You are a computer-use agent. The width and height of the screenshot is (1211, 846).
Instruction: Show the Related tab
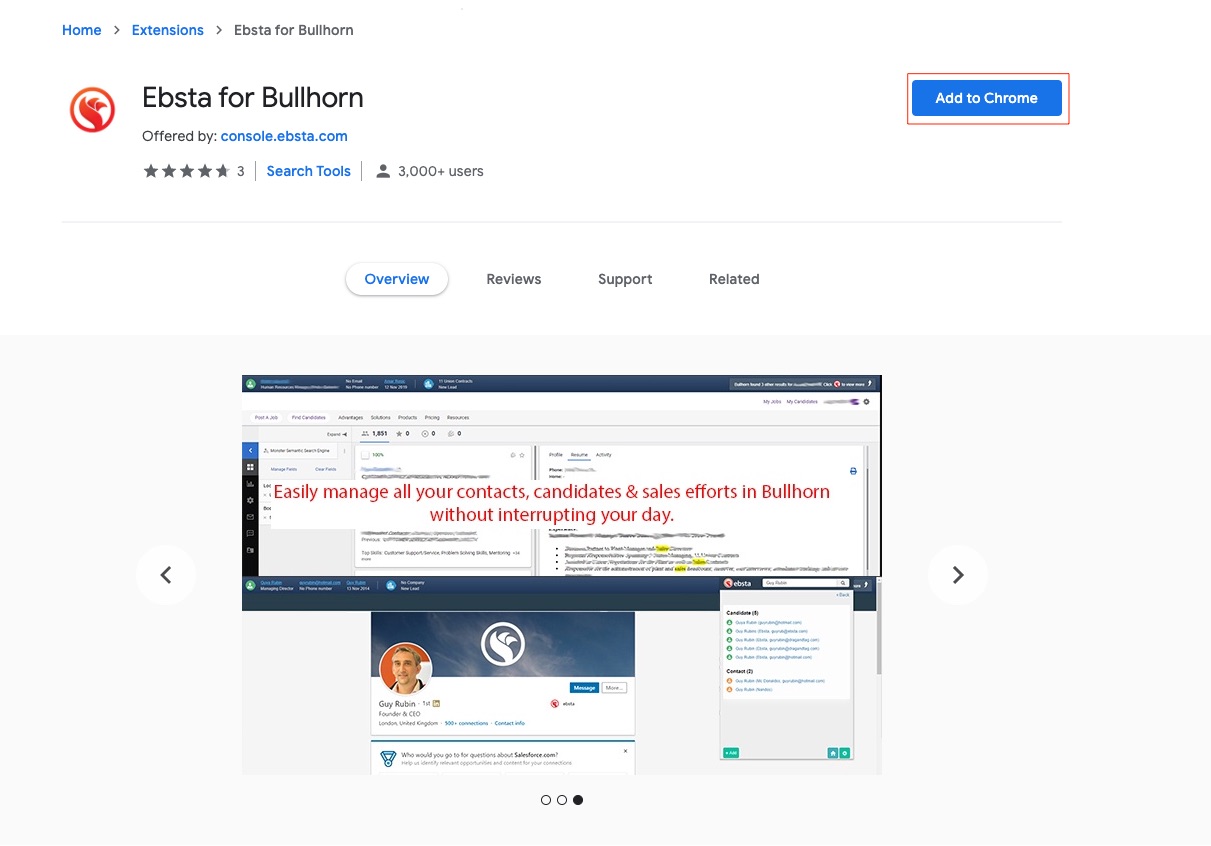[x=734, y=279]
